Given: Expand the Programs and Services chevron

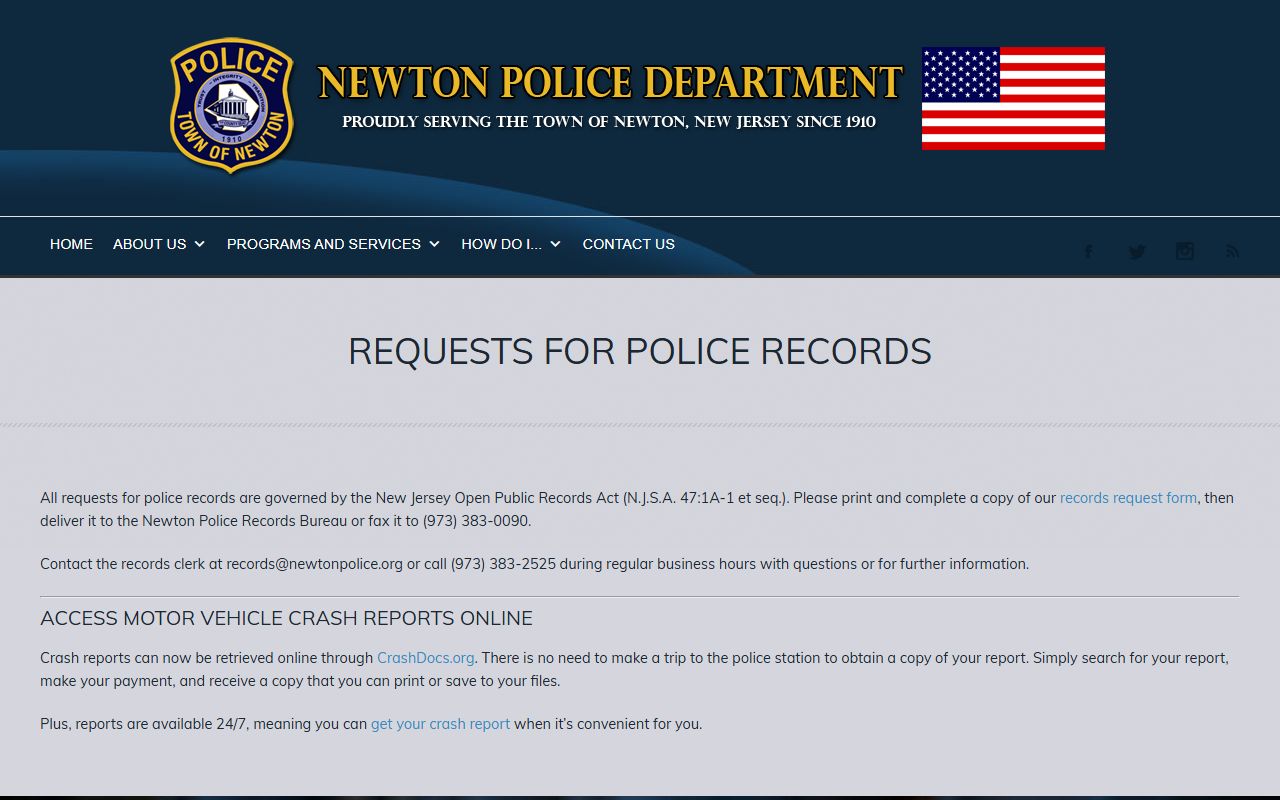Looking at the screenshot, I should [x=435, y=244].
